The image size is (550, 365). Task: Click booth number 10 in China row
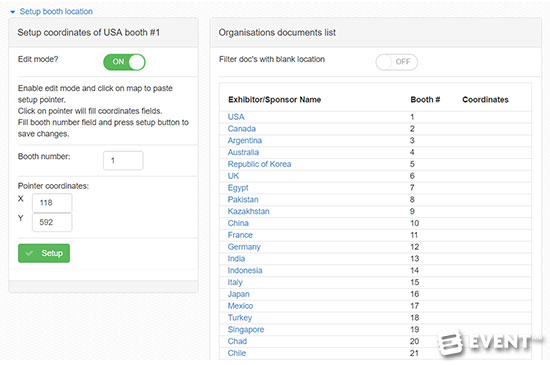tap(415, 223)
